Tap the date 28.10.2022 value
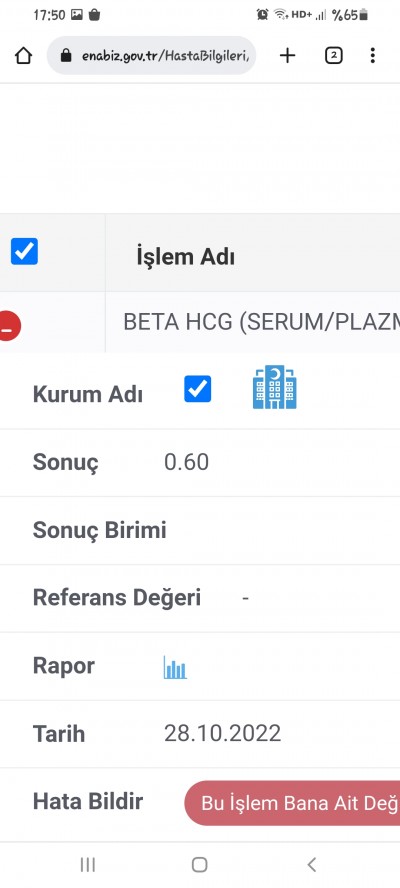400x888 pixels. (x=223, y=733)
